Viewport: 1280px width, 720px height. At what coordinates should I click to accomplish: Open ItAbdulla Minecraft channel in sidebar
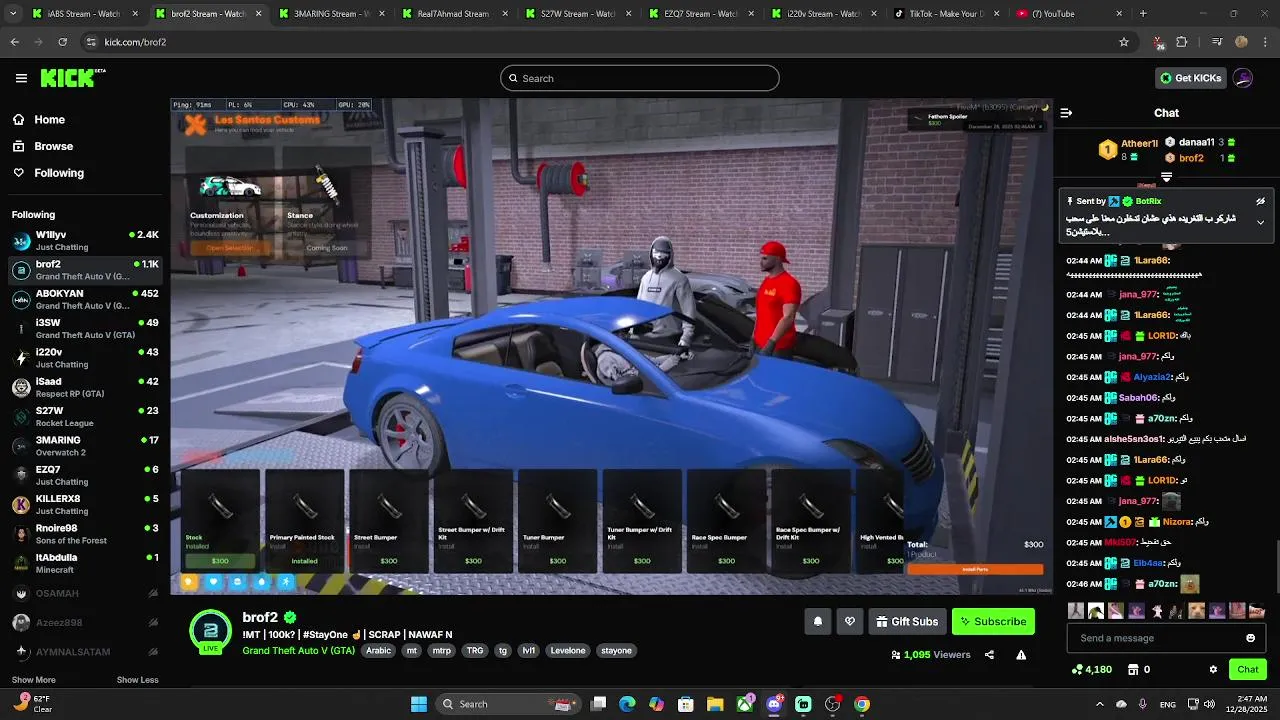85,564
